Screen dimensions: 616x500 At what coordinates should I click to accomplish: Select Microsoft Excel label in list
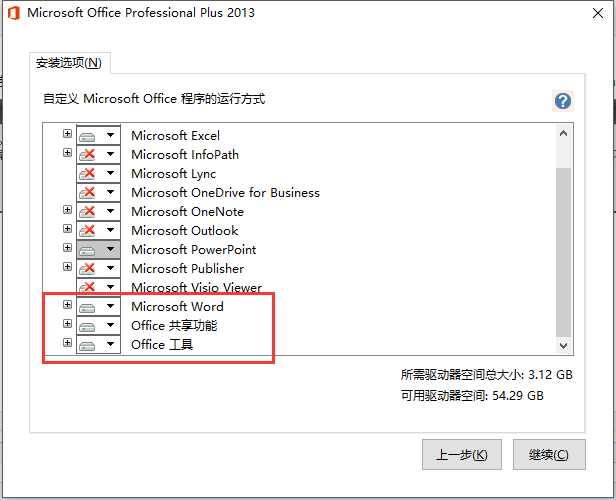175,136
